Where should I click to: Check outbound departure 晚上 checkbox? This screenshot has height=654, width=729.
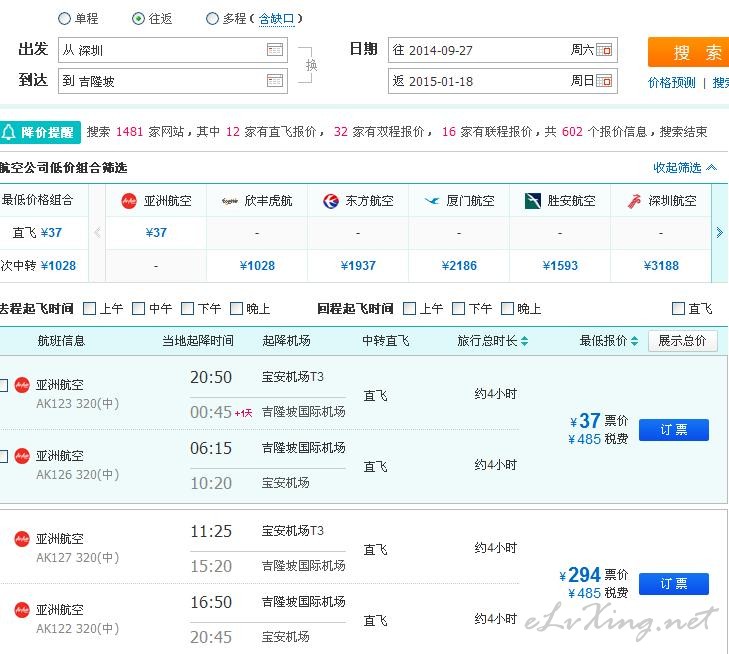(237, 309)
